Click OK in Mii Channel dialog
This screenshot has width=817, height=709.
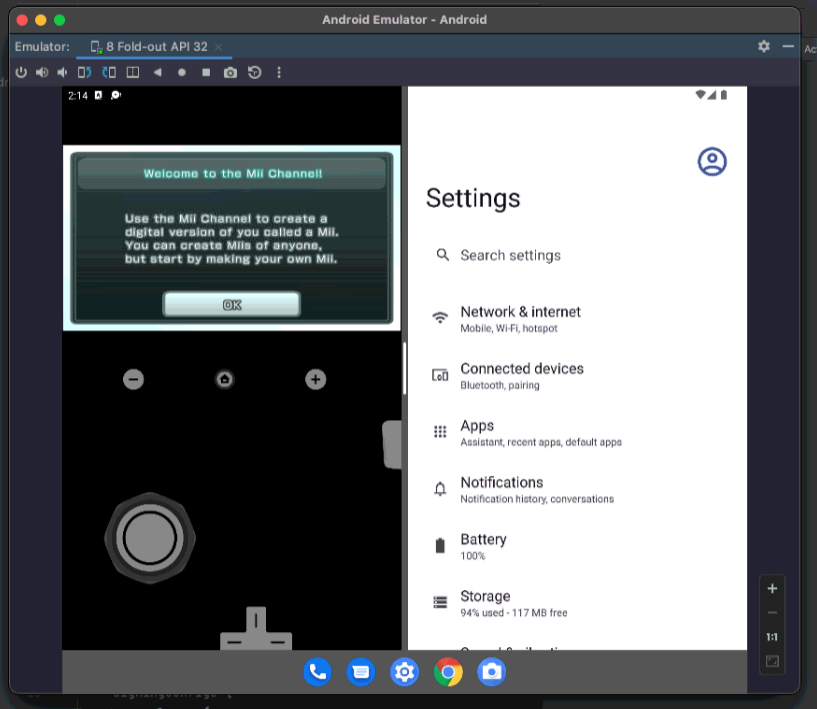232,304
